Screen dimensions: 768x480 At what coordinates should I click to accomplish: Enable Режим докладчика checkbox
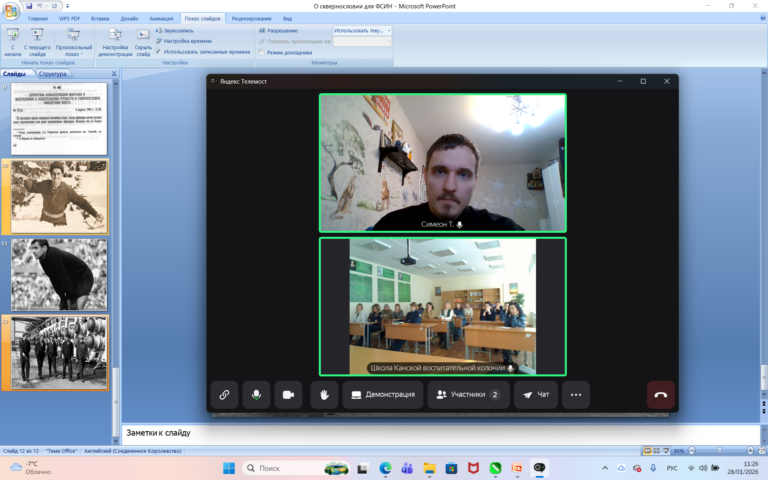[262, 52]
